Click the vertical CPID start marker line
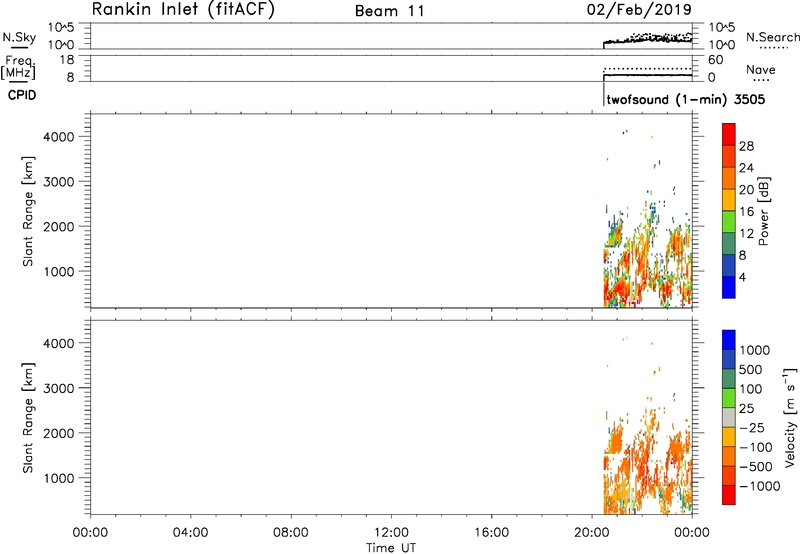Image resolution: width=800 pixels, height=554 pixels. [604, 94]
